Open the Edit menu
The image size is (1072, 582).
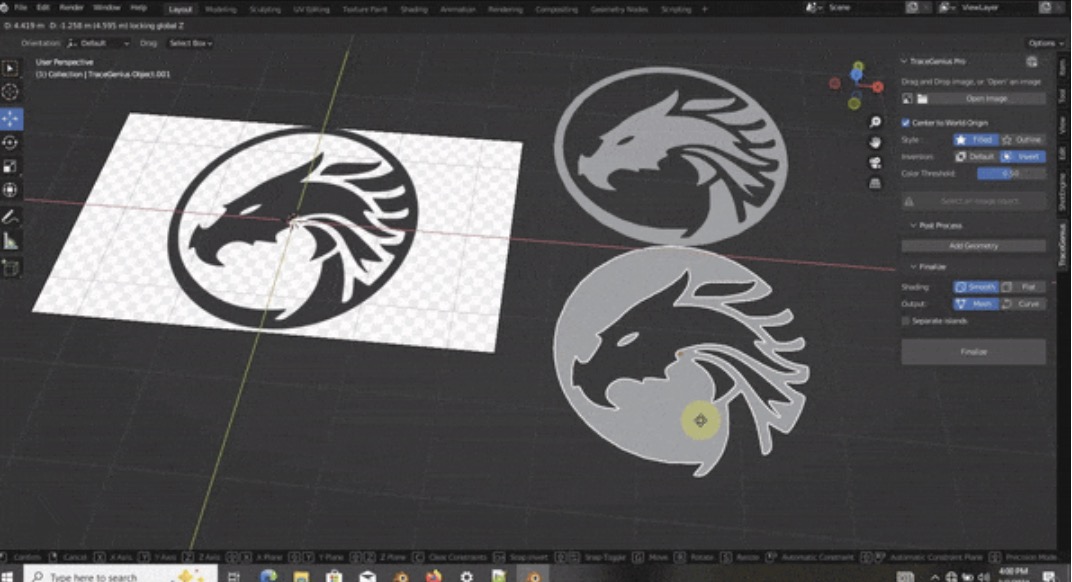(x=43, y=8)
